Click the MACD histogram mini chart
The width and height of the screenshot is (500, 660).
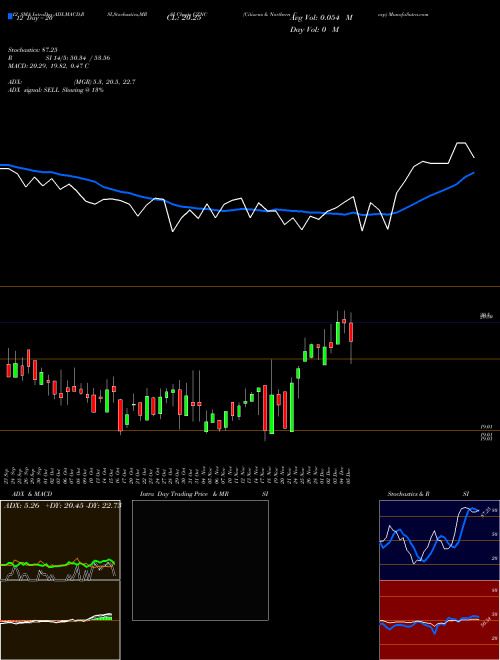pos(60,620)
